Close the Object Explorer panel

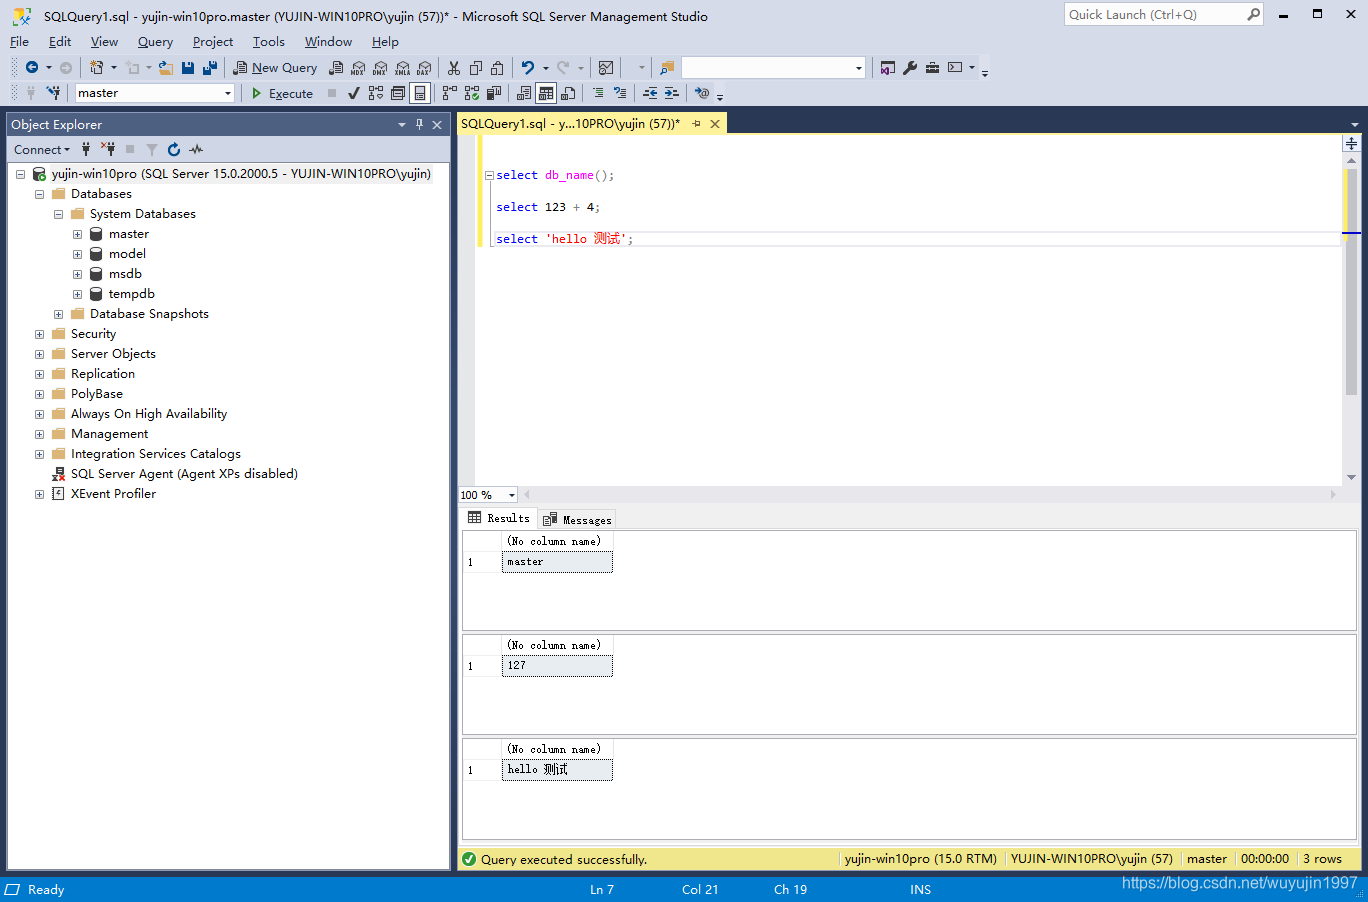point(437,125)
